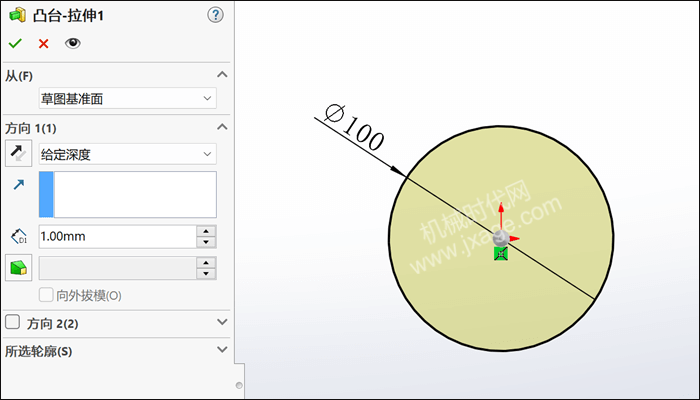The image size is (700, 400).
Task: Click the 从(F) header label
Action: pos(19,76)
